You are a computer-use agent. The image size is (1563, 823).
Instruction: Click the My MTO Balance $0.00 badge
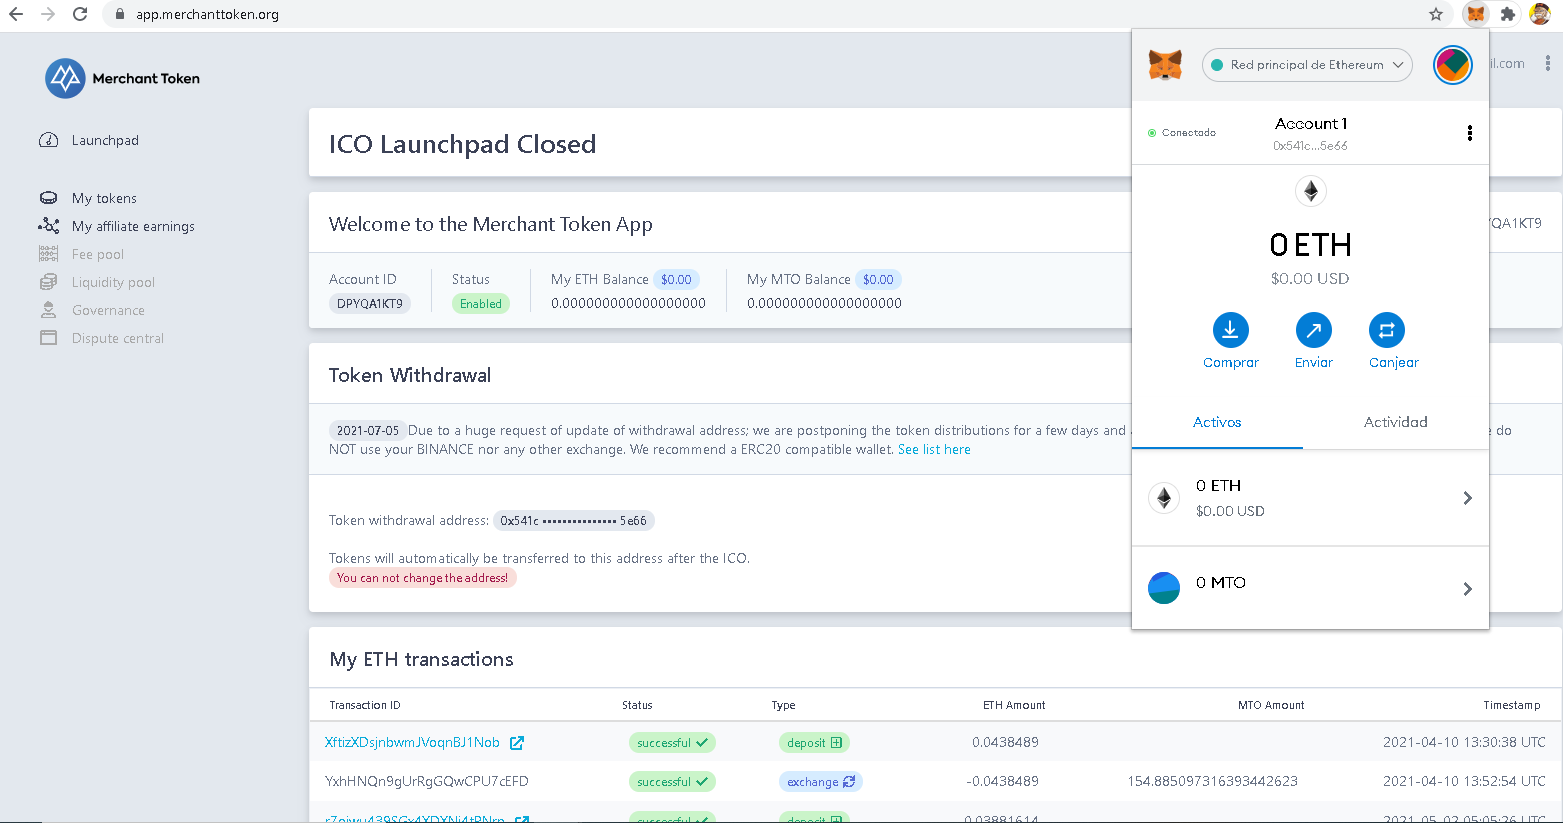click(x=878, y=280)
